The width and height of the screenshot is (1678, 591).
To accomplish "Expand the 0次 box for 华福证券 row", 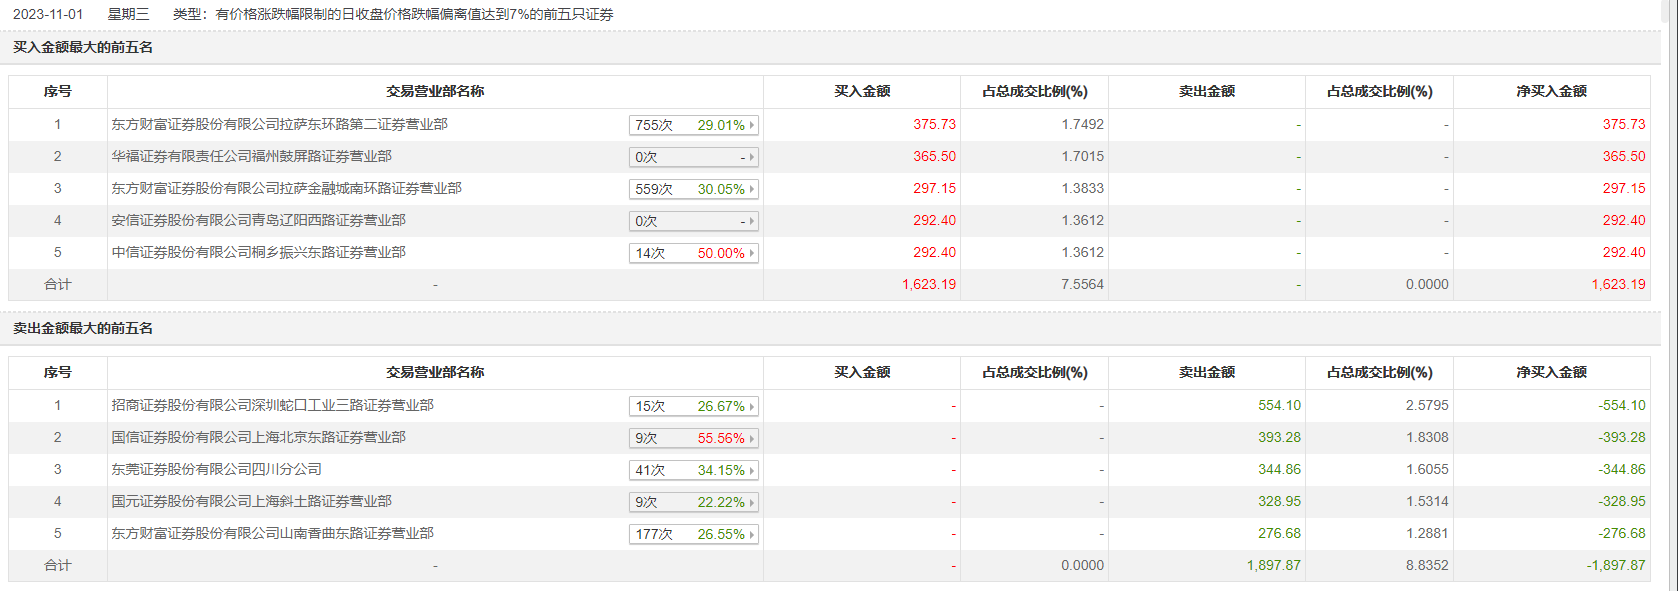I will (694, 157).
